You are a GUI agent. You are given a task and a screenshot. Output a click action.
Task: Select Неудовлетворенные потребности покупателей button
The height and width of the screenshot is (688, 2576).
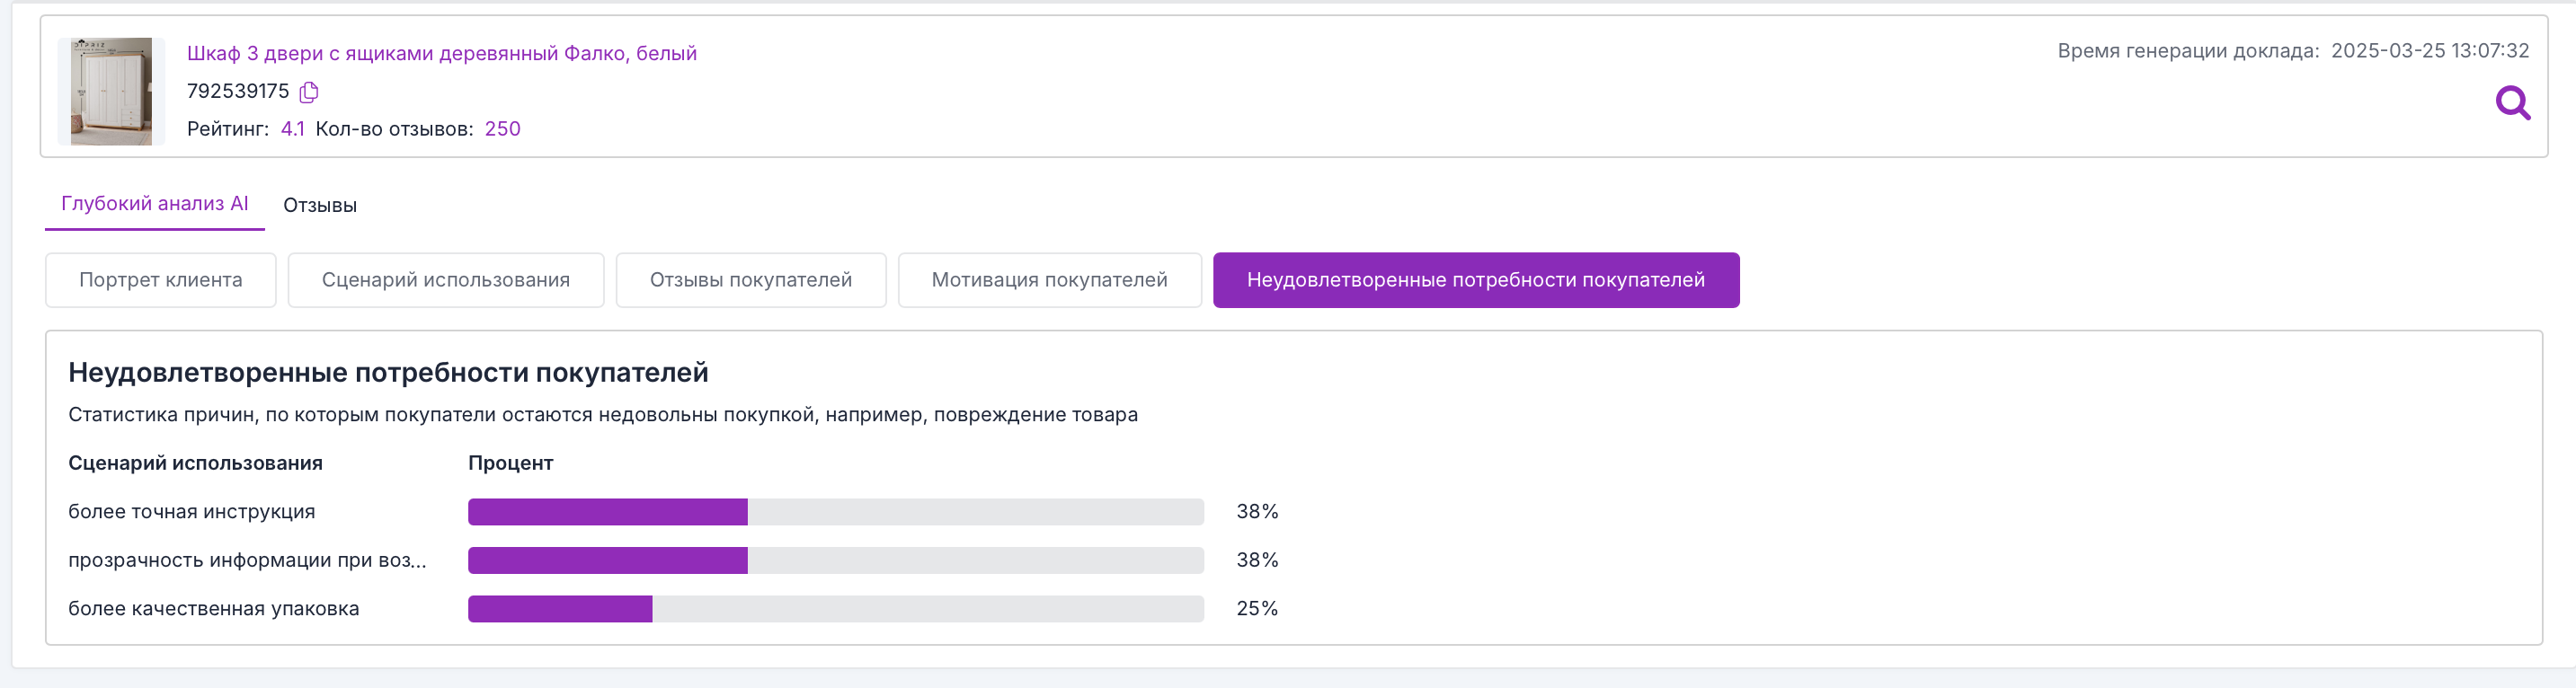1476,280
